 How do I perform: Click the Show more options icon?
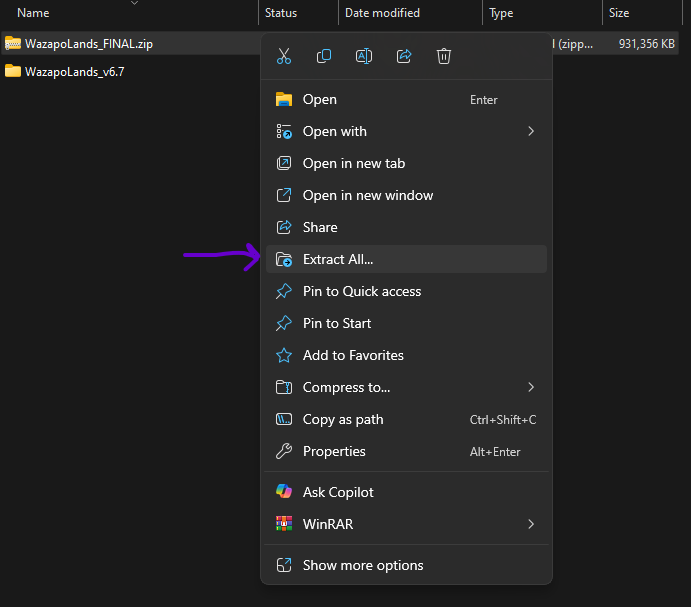click(x=284, y=565)
